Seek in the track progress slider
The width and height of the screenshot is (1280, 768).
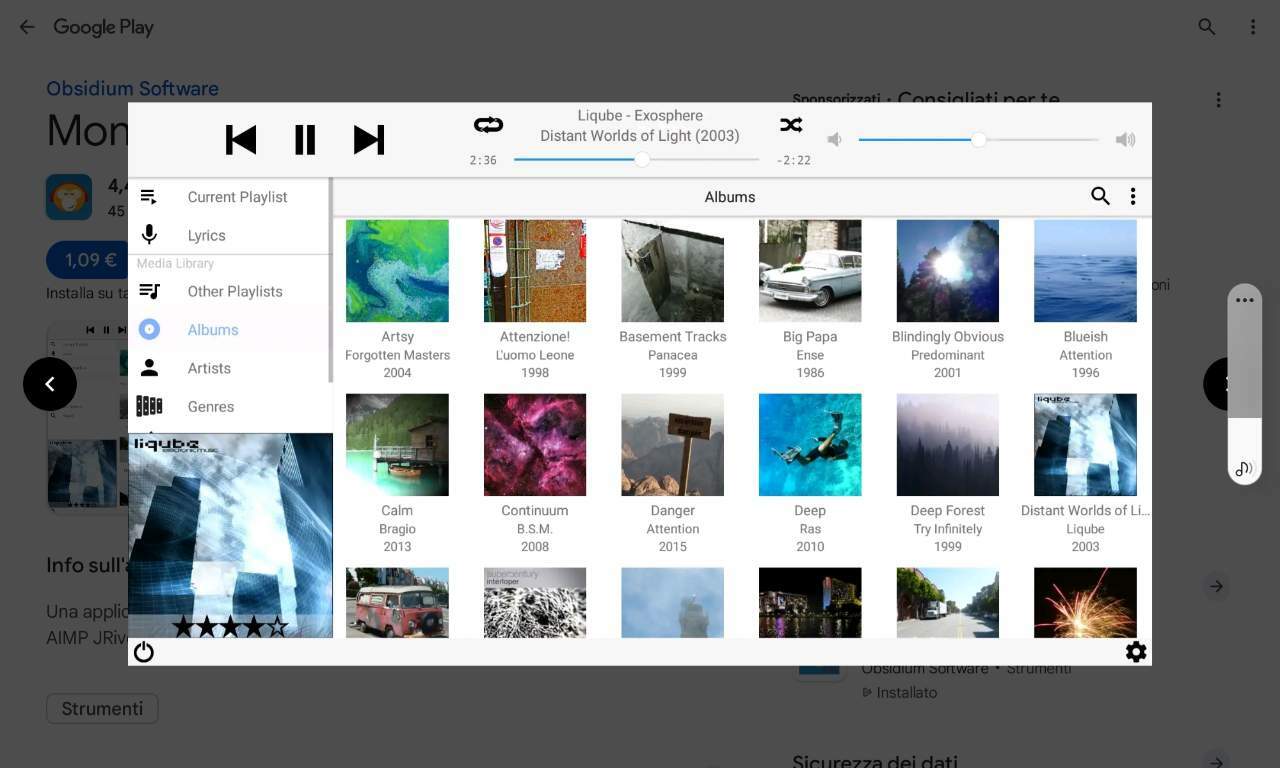637,160
